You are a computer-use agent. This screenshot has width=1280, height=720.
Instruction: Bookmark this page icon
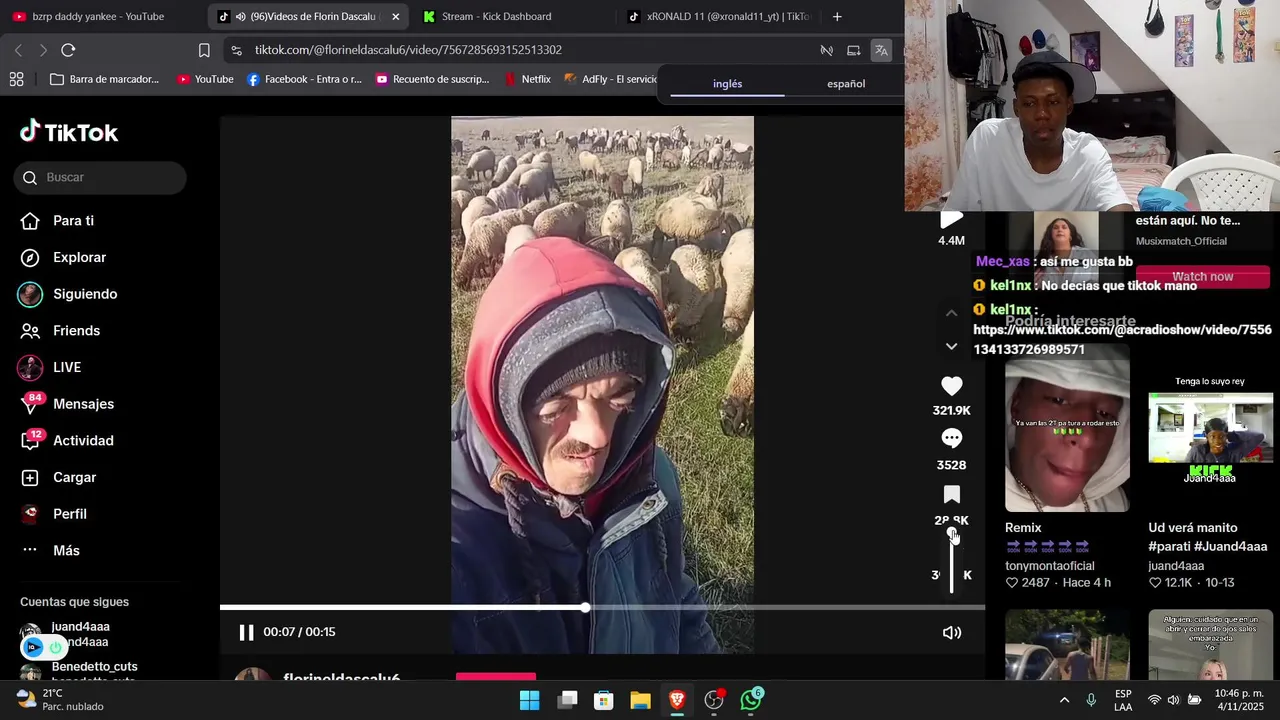204,50
